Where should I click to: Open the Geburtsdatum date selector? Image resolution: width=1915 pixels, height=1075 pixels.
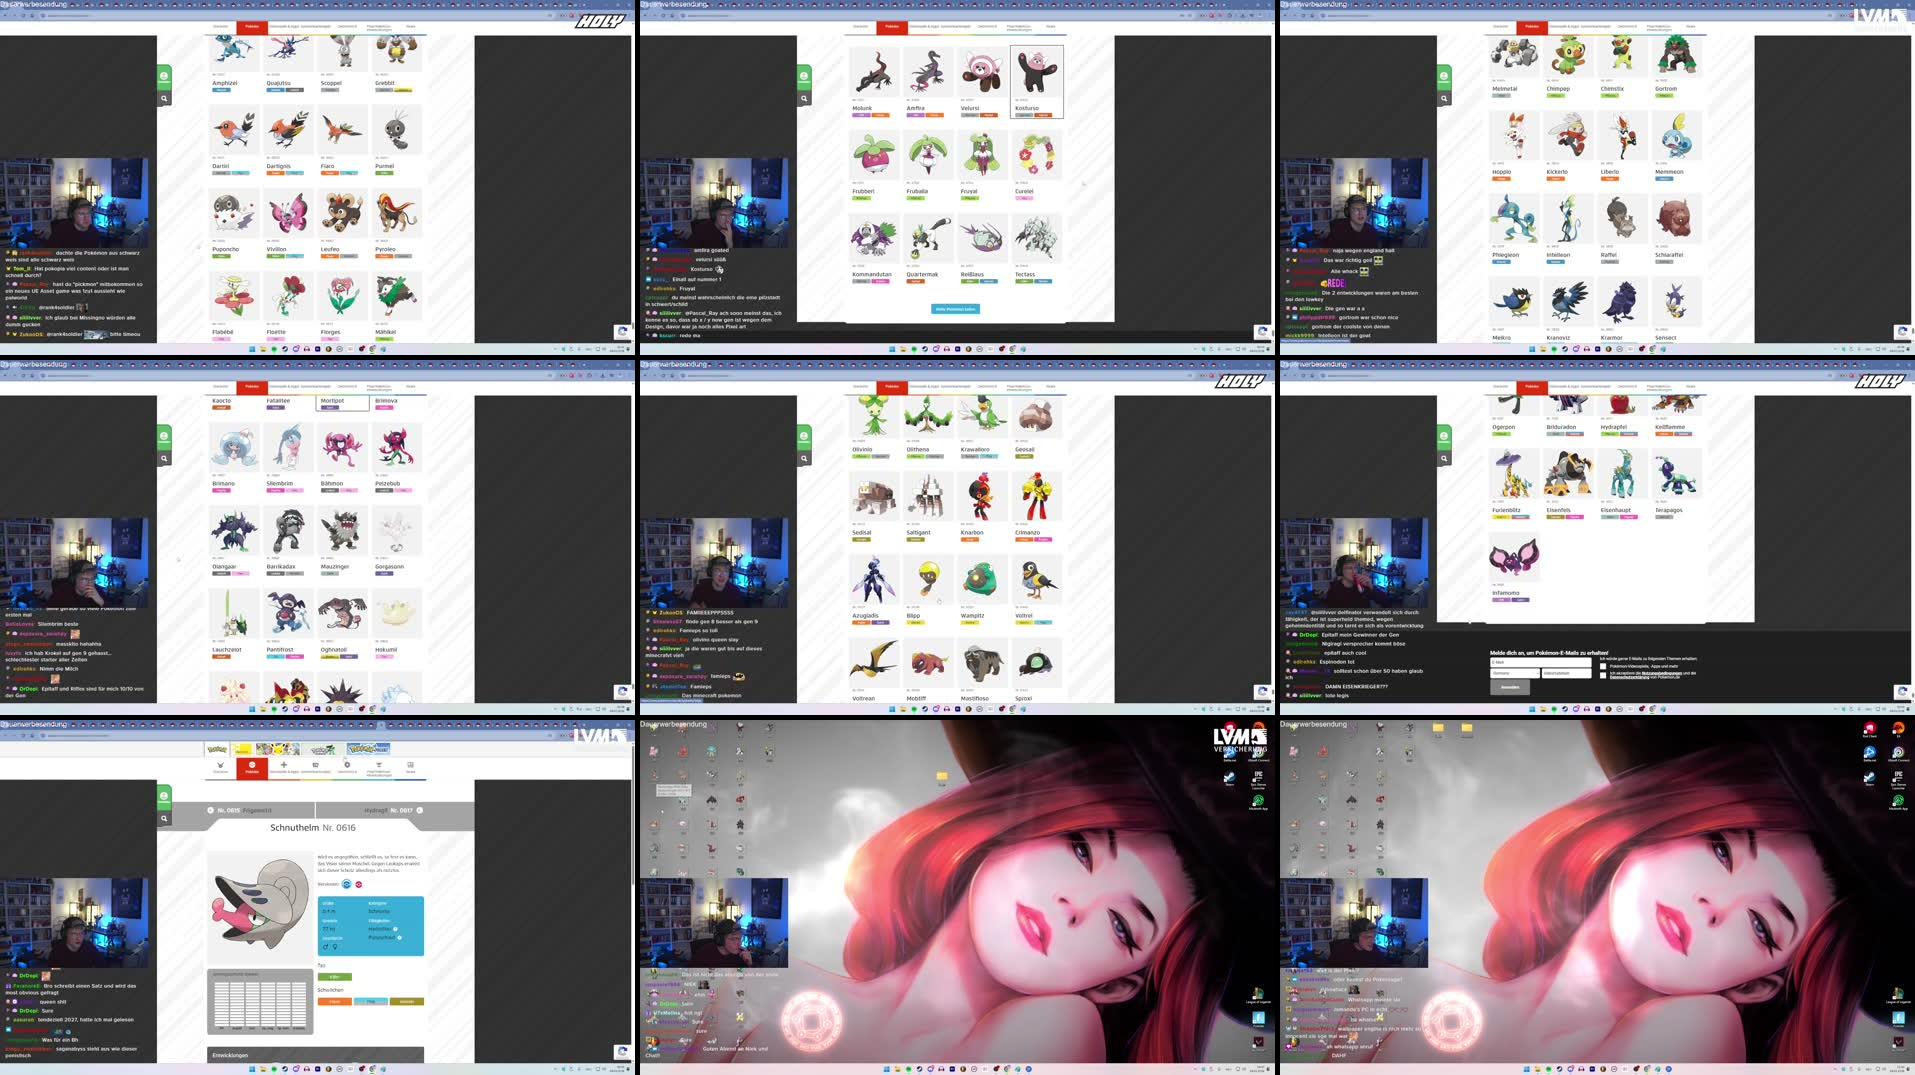tap(1567, 673)
